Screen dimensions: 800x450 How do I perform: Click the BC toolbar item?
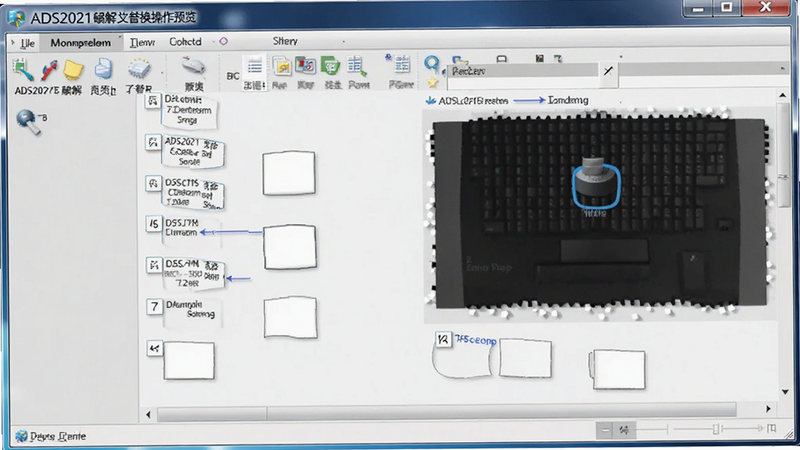pyautogui.click(x=233, y=76)
